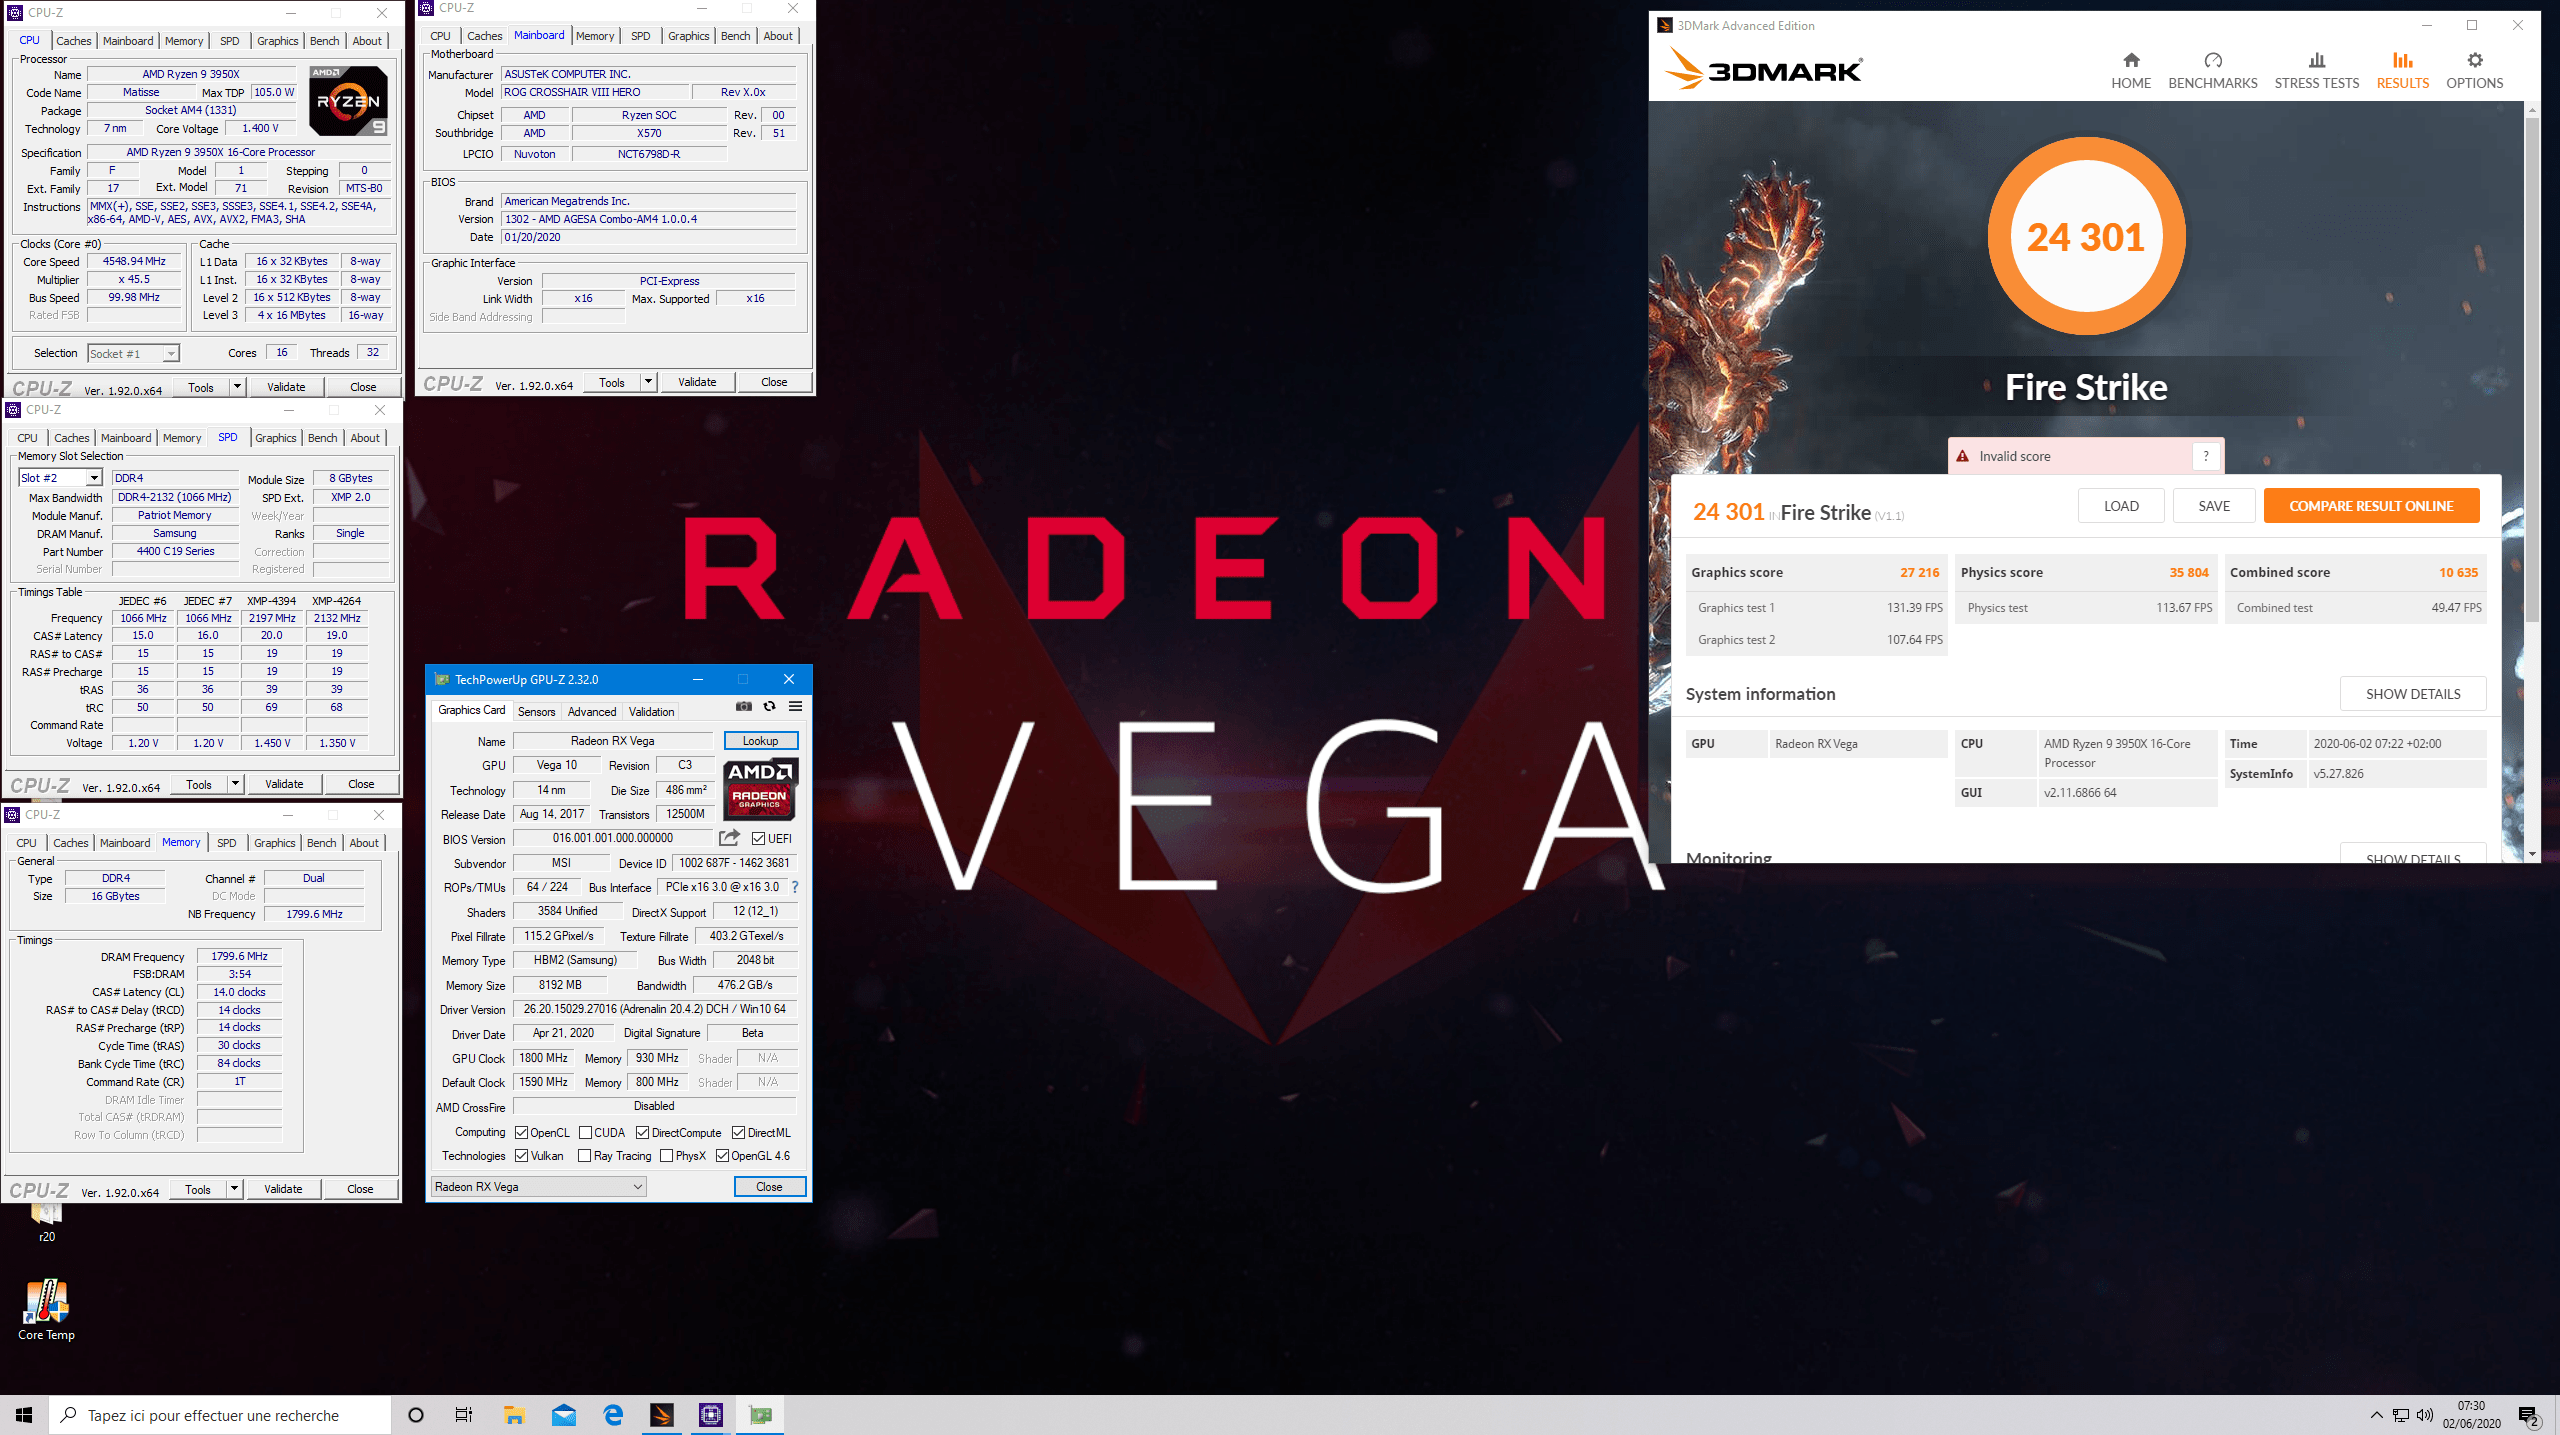Open Microsoft Edge from the taskbar

coord(613,1415)
